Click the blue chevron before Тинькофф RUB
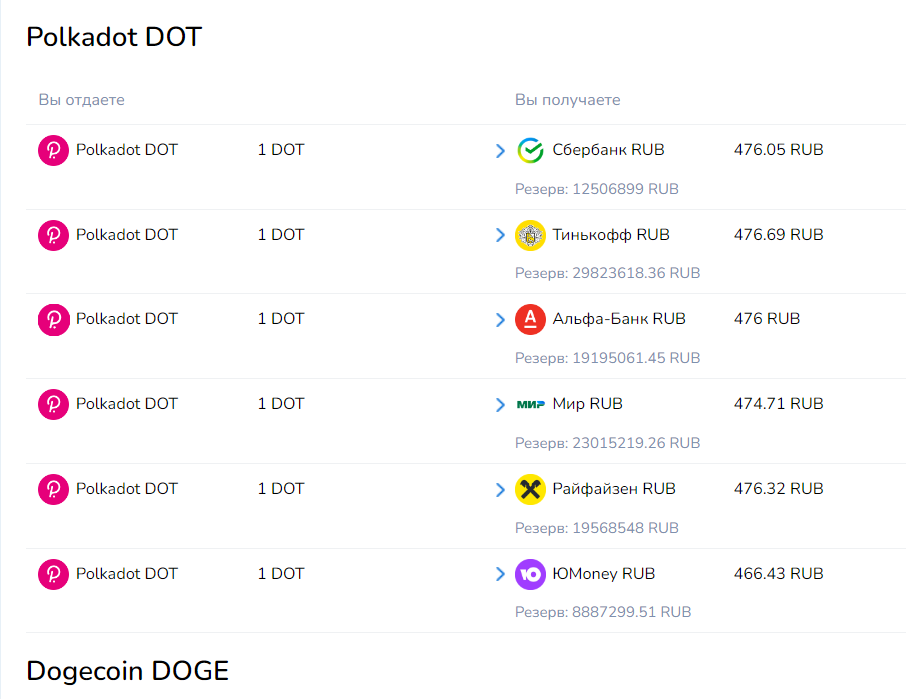The width and height of the screenshot is (906, 699). tap(500, 235)
